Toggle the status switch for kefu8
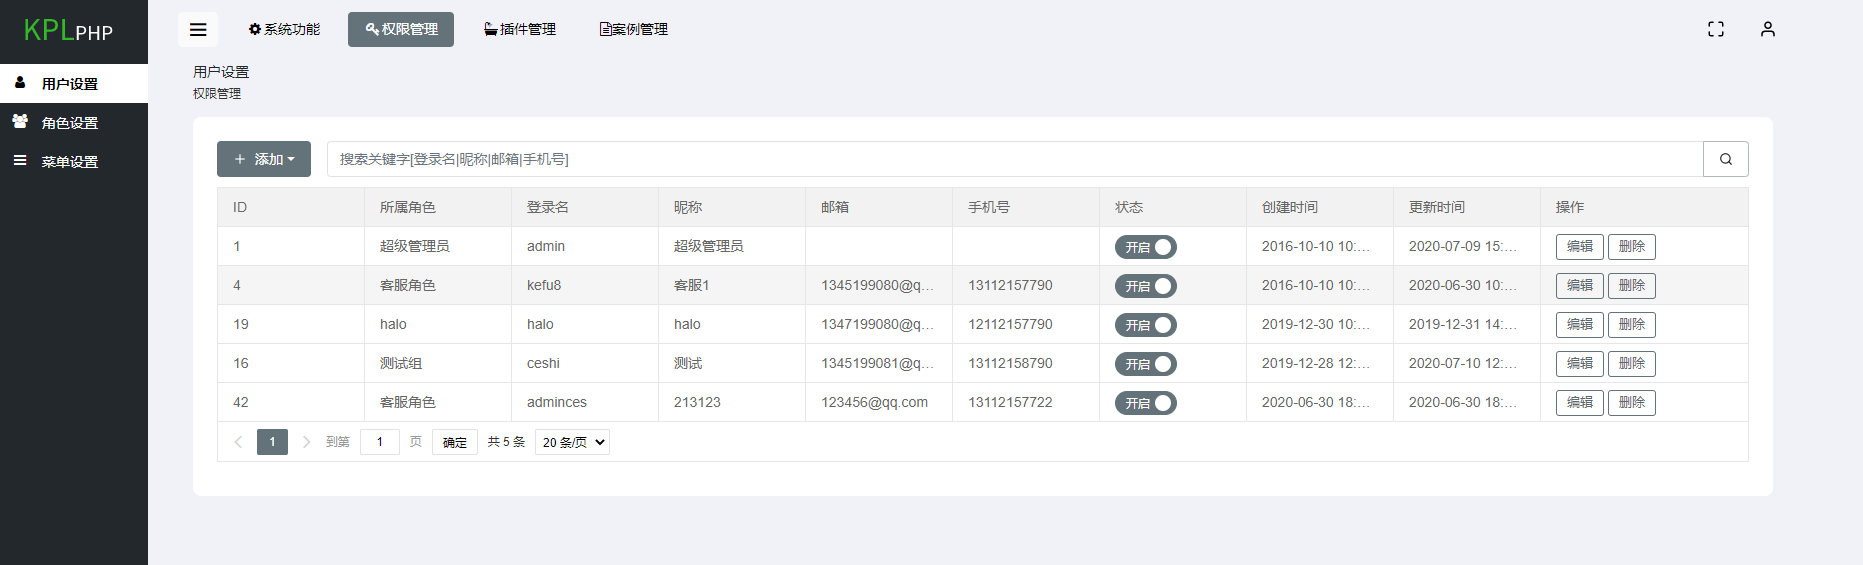The width and height of the screenshot is (1863, 565). coord(1146,286)
